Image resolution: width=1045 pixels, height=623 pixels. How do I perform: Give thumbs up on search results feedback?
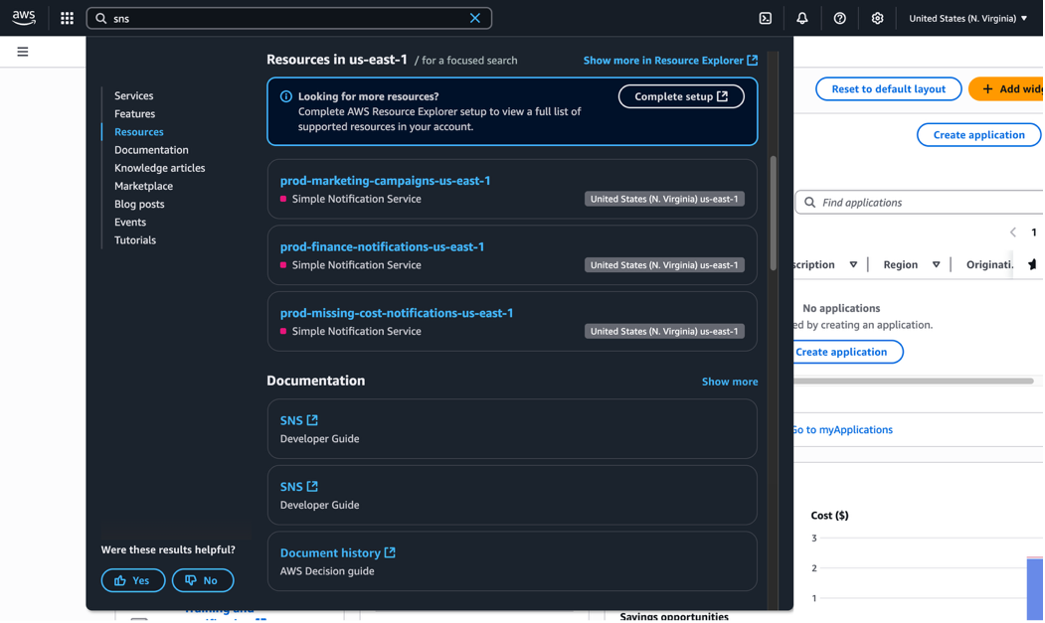133,580
